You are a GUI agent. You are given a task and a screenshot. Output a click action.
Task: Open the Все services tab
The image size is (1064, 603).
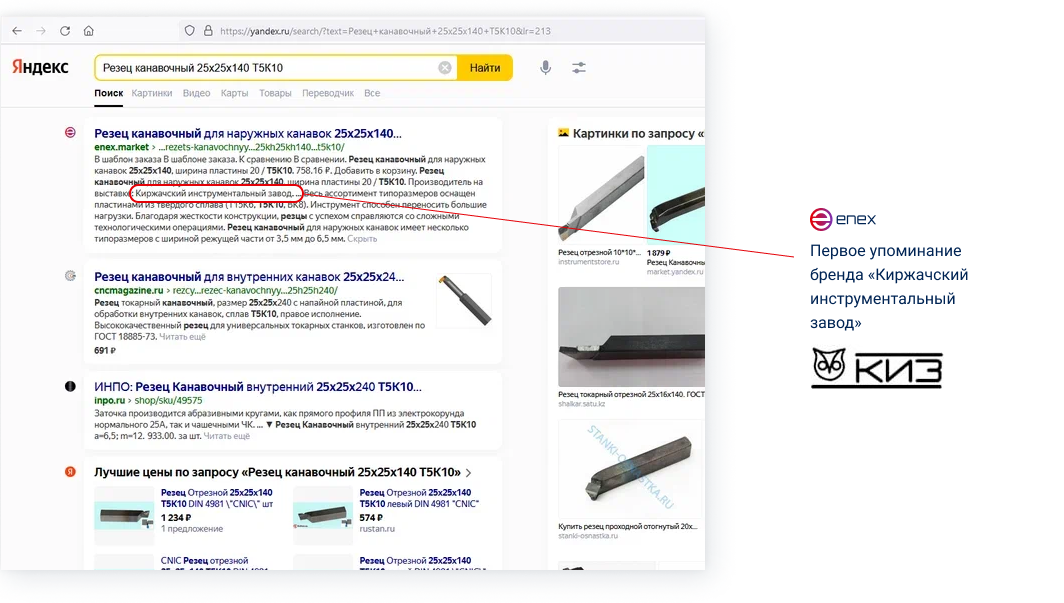click(372, 93)
